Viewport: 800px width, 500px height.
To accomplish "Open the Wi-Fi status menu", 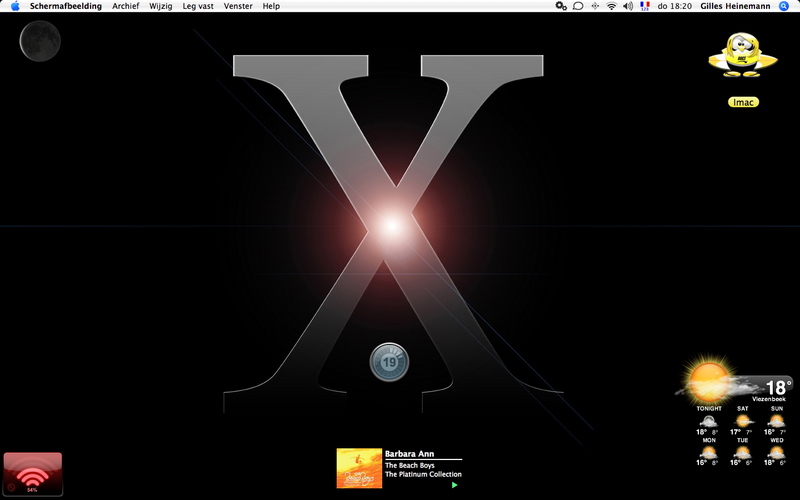I will click(611, 6).
